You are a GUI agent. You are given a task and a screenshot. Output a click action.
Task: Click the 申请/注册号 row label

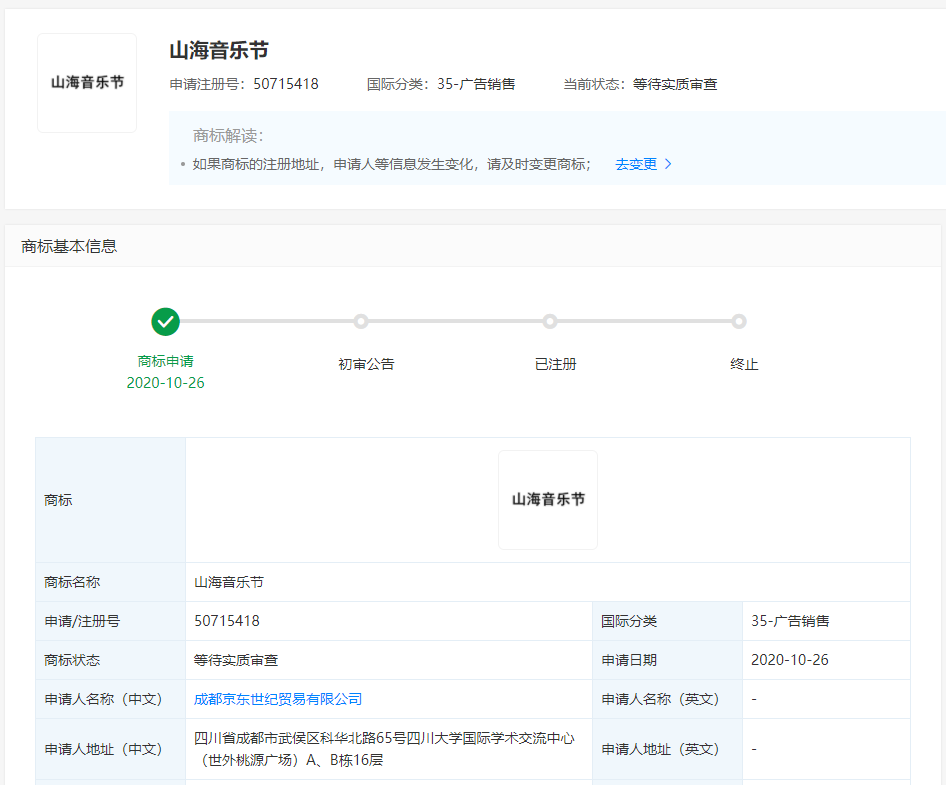click(x=82, y=621)
